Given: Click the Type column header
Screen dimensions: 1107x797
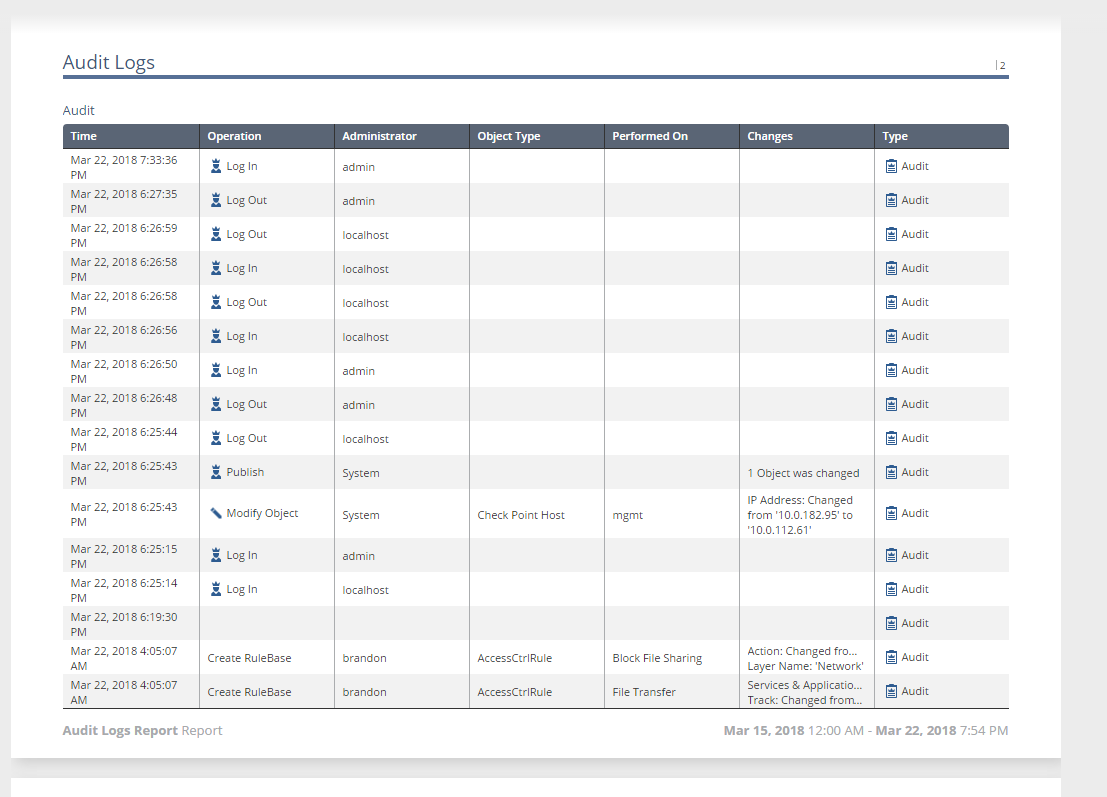Looking at the screenshot, I should pos(942,136).
